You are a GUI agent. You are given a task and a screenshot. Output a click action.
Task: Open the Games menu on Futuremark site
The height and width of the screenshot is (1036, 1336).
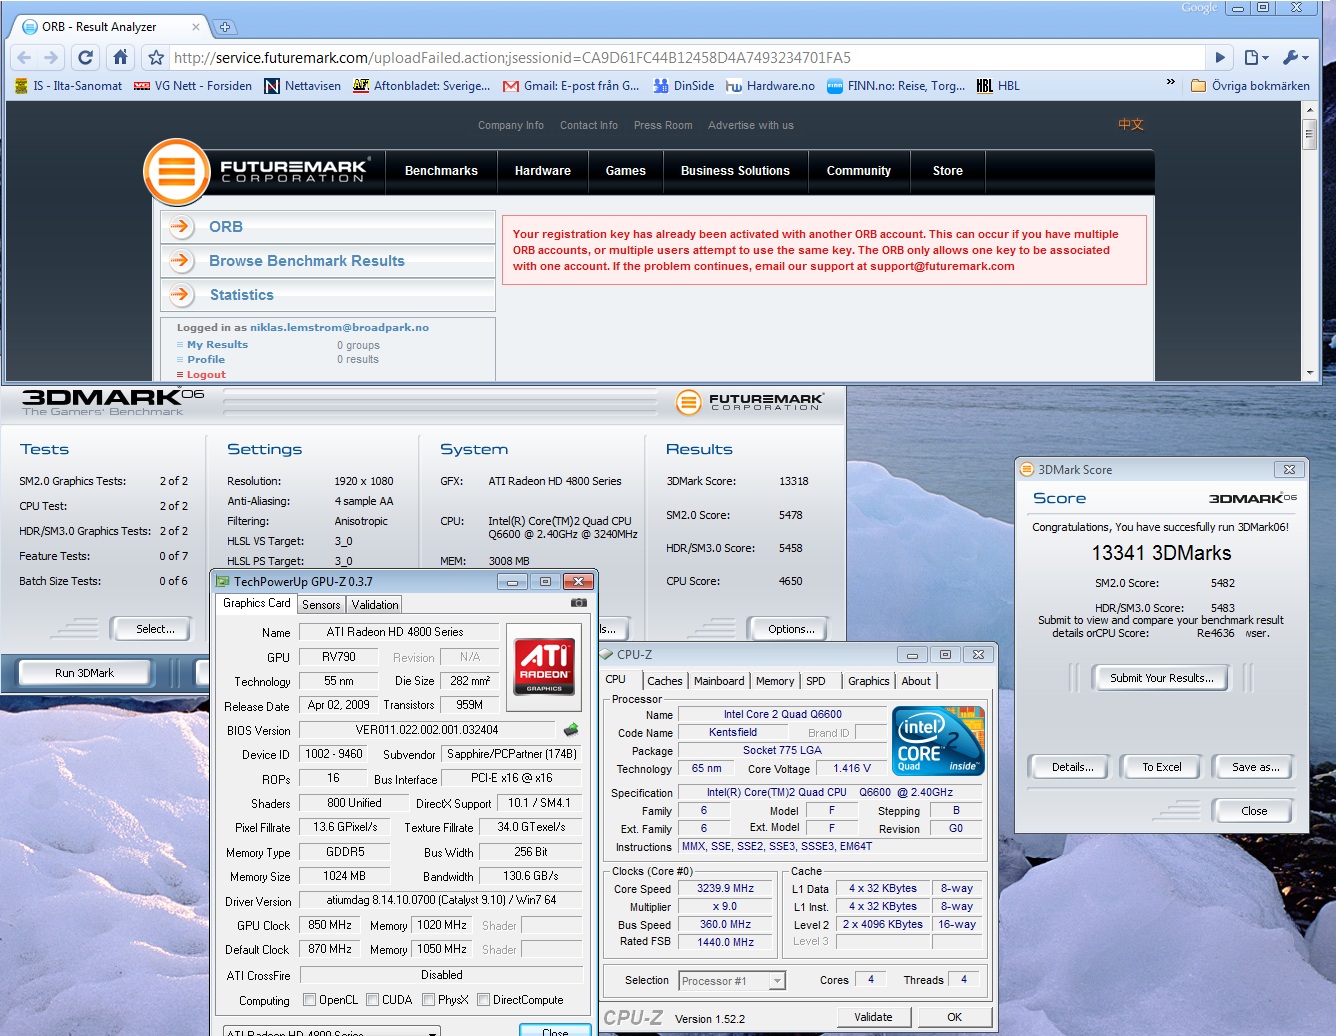point(625,171)
